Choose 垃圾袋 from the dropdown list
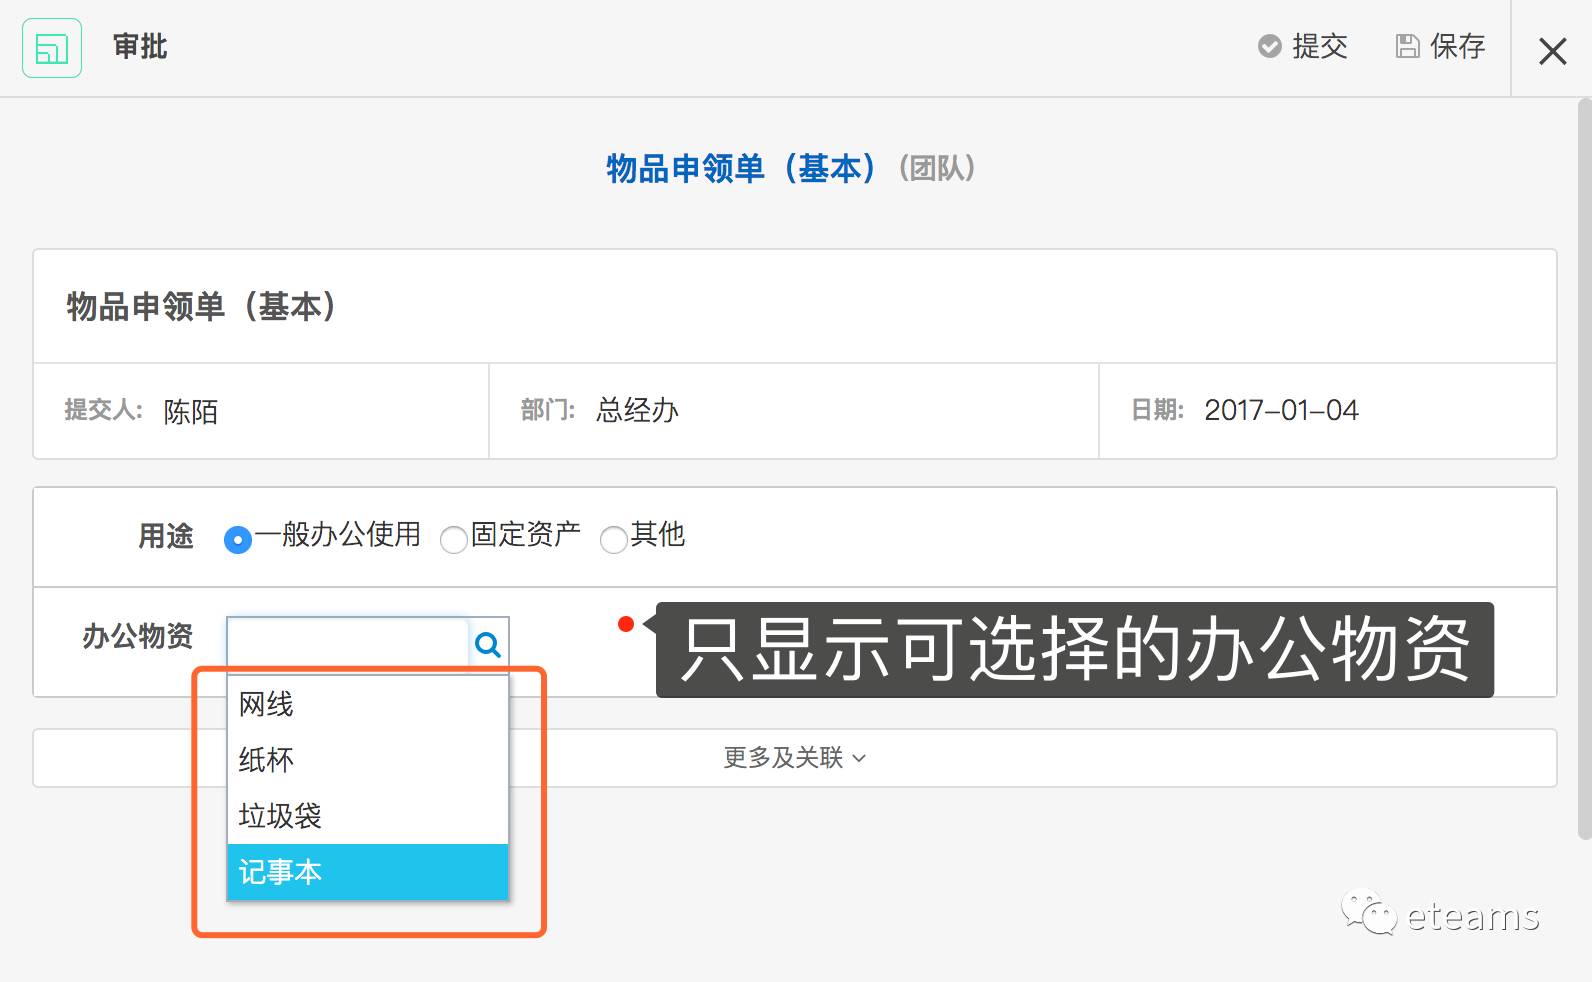The height and width of the screenshot is (982, 1592). (368, 816)
